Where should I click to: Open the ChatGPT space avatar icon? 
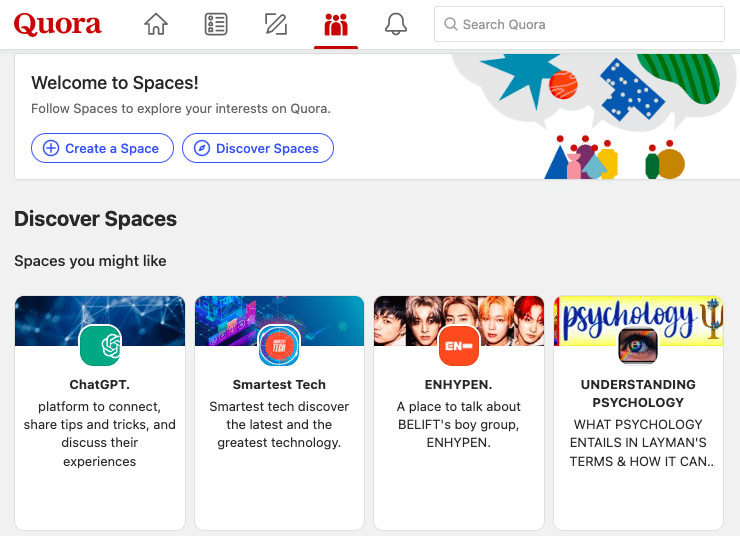[100, 345]
